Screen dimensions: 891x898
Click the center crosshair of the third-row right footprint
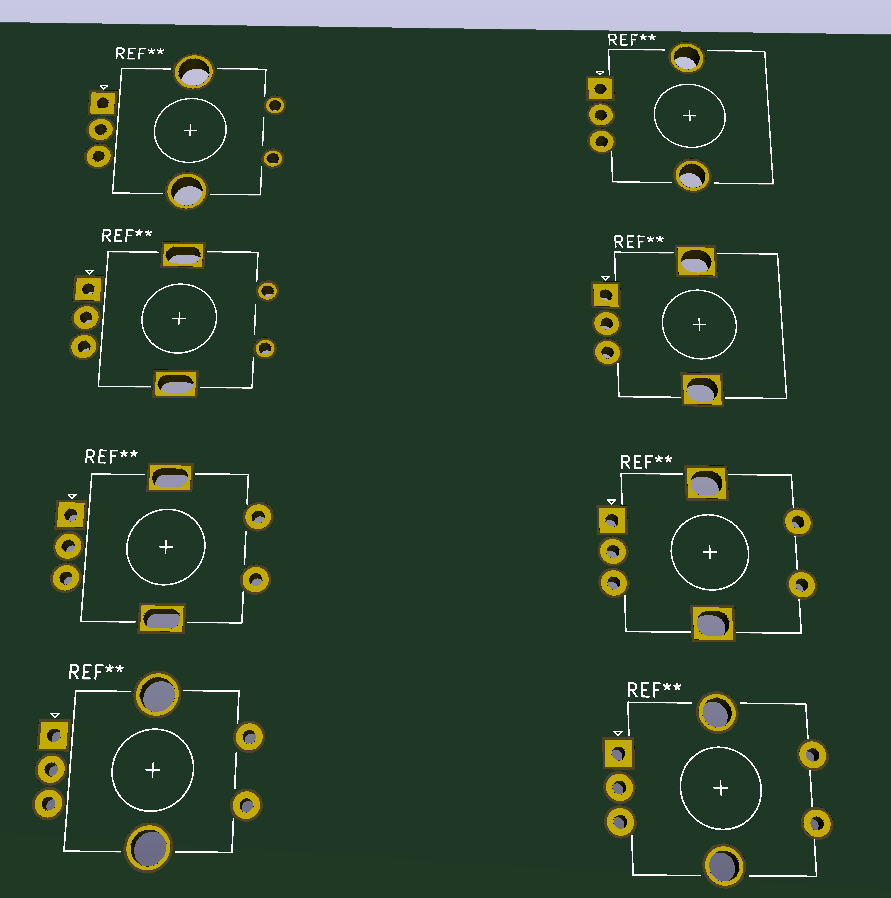coord(710,551)
